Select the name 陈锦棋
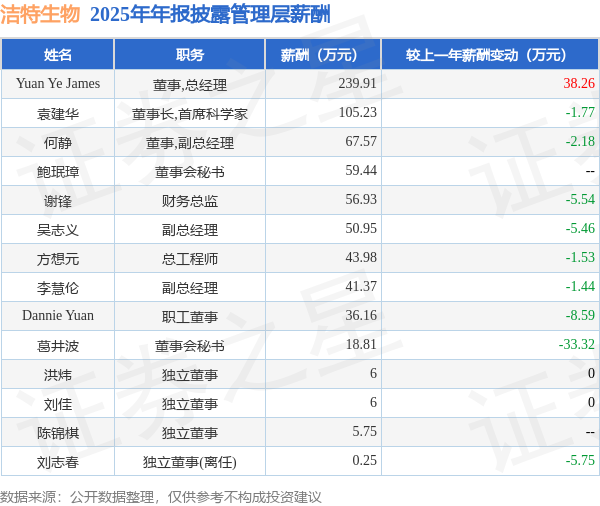The image size is (600, 506). tap(58, 433)
